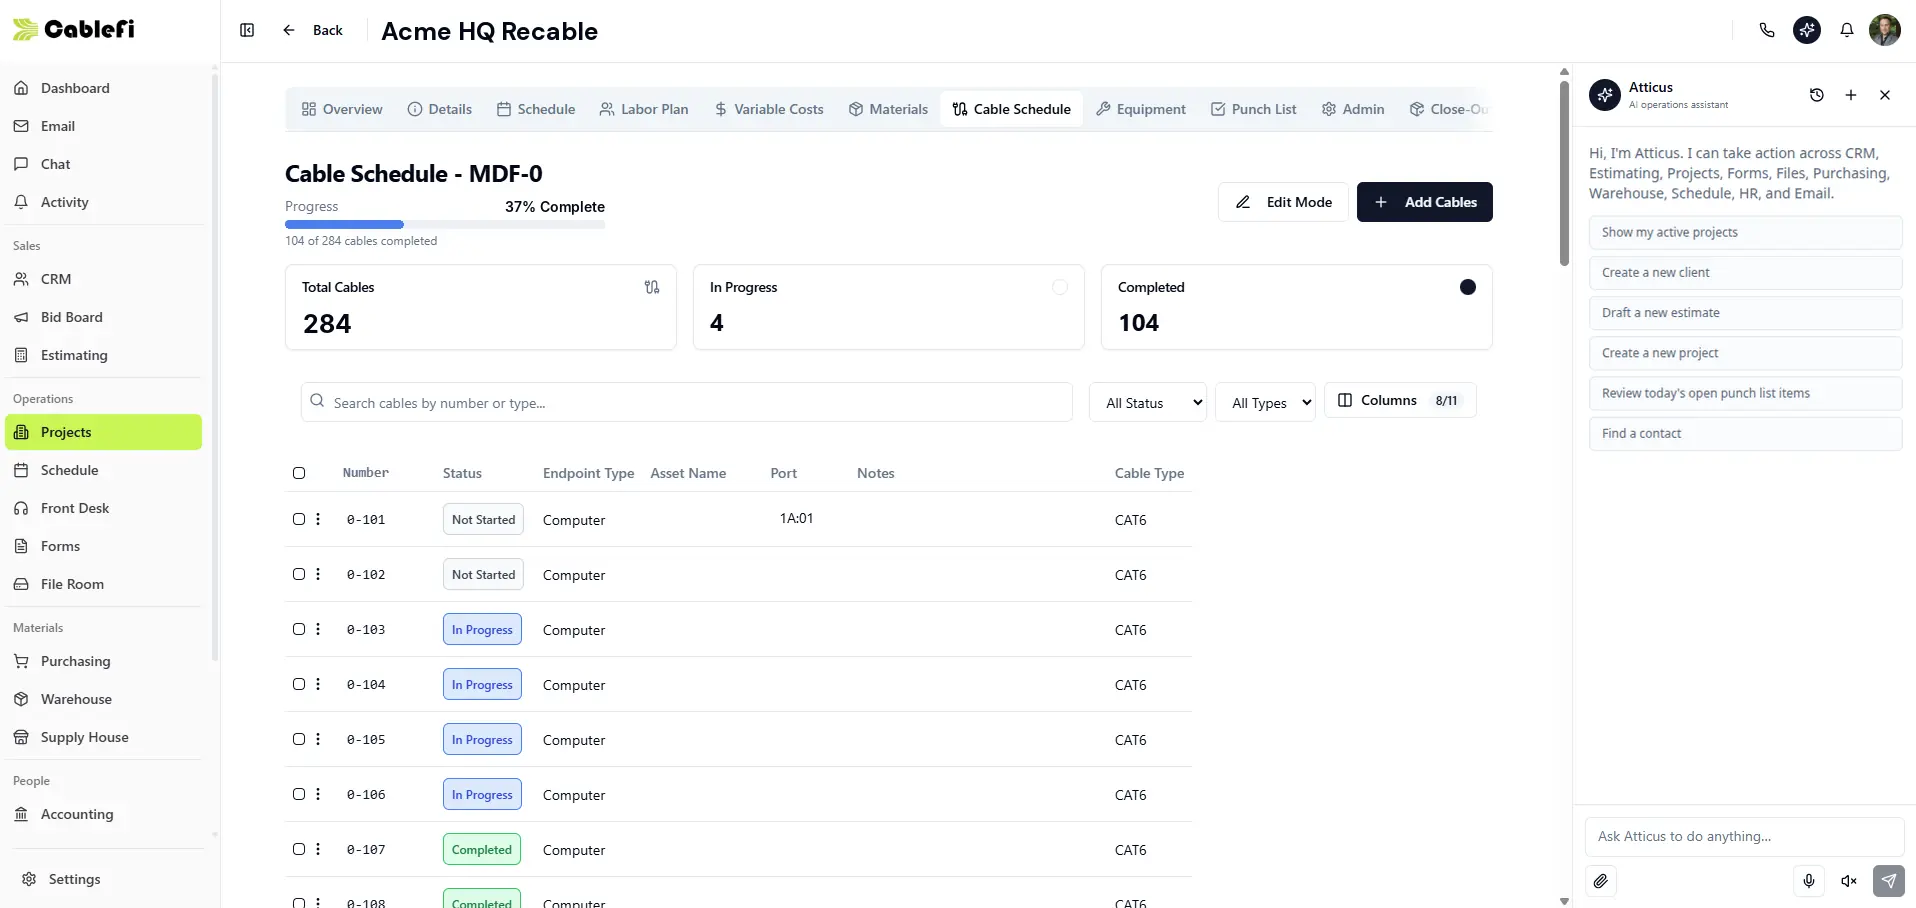This screenshot has height=908, width=1916.
Task: Switch to the Punch List tab
Action: click(1253, 109)
